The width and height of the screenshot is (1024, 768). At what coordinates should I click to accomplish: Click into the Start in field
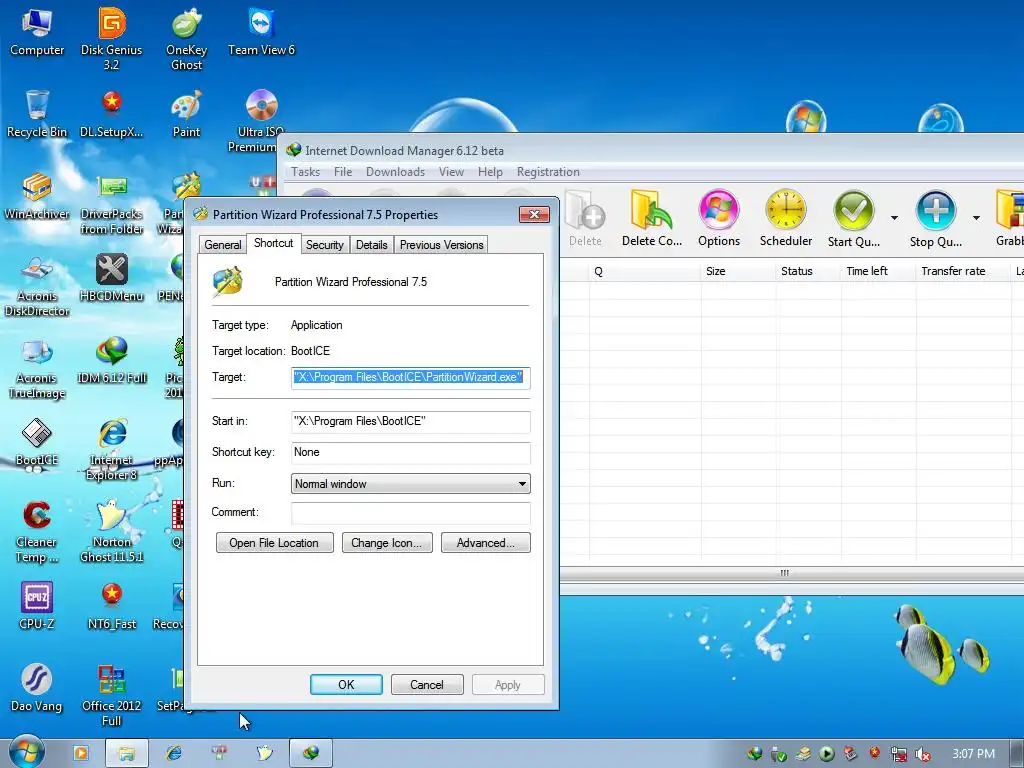point(410,421)
